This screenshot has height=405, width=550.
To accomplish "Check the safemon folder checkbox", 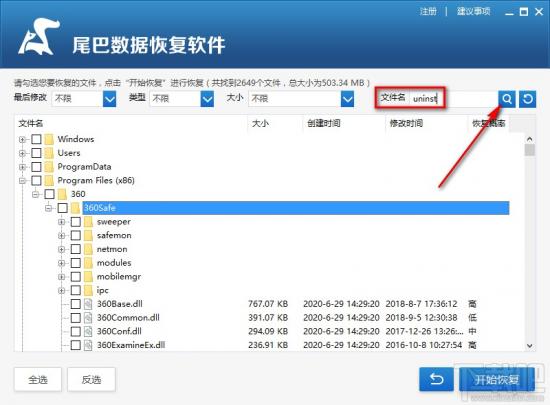I will (x=76, y=235).
